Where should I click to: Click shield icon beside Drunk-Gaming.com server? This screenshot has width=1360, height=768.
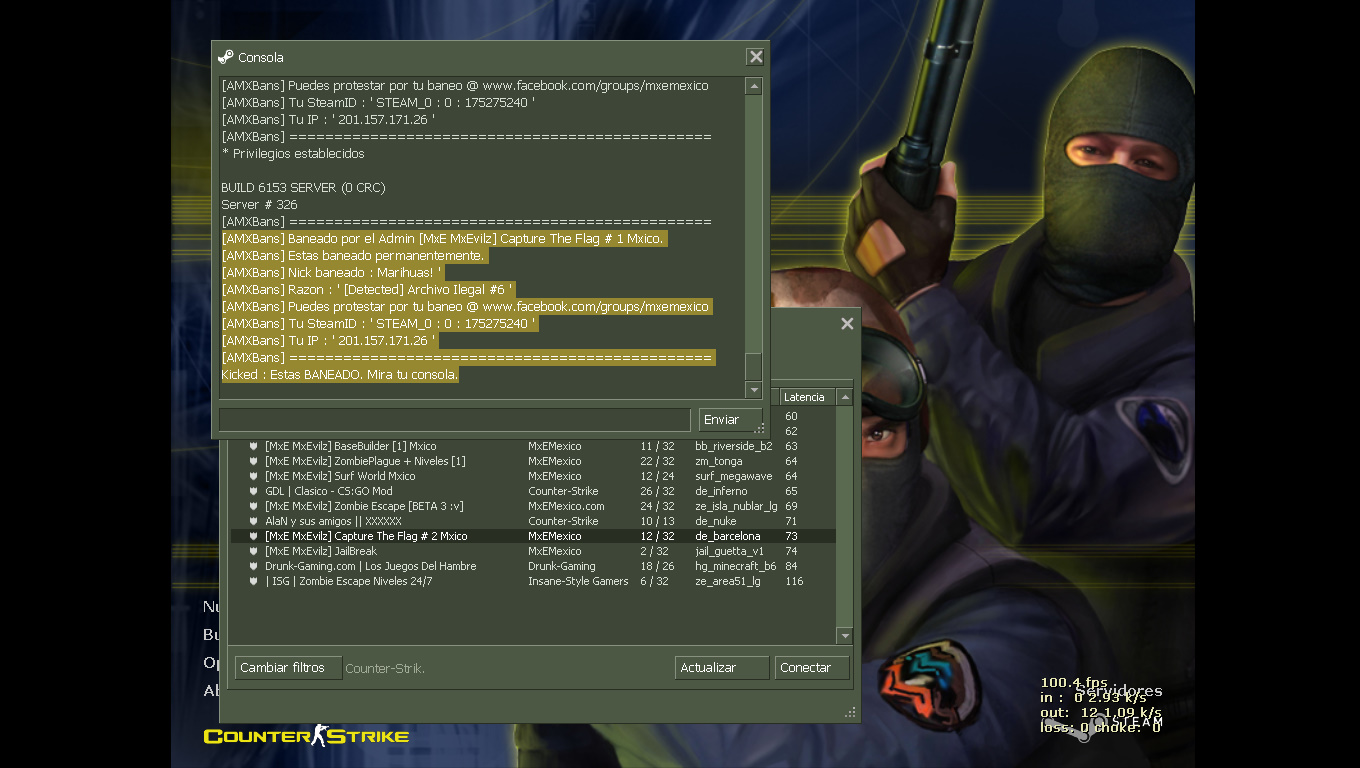(x=254, y=566)
